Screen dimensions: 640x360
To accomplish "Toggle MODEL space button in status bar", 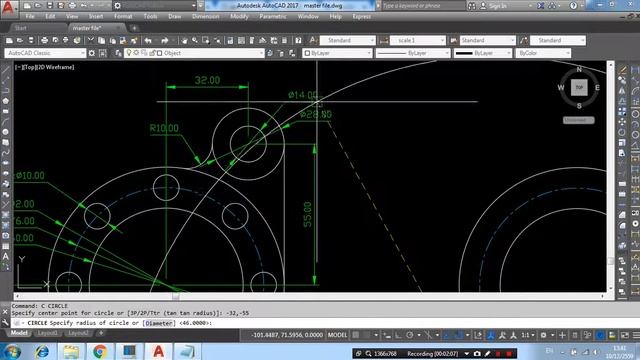I will tap(337, 335).
